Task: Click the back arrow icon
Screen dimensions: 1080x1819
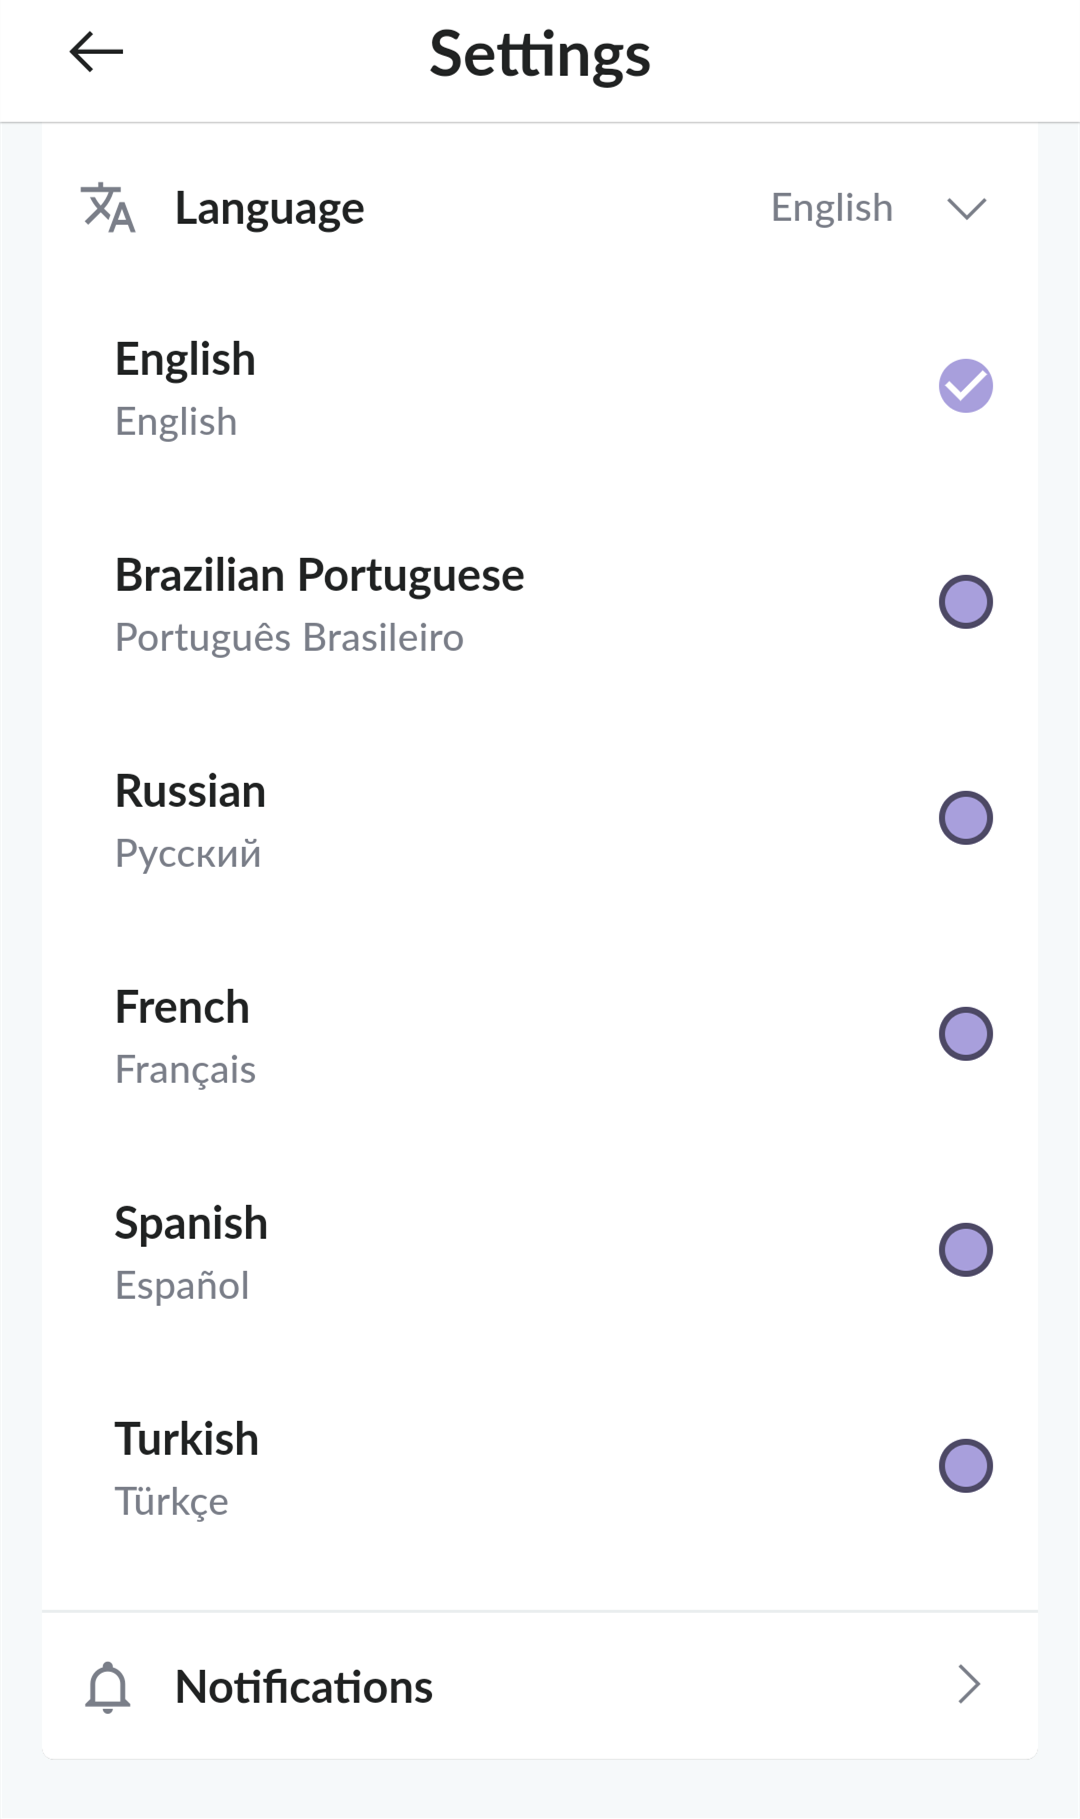Action: [x=96, y=52]
